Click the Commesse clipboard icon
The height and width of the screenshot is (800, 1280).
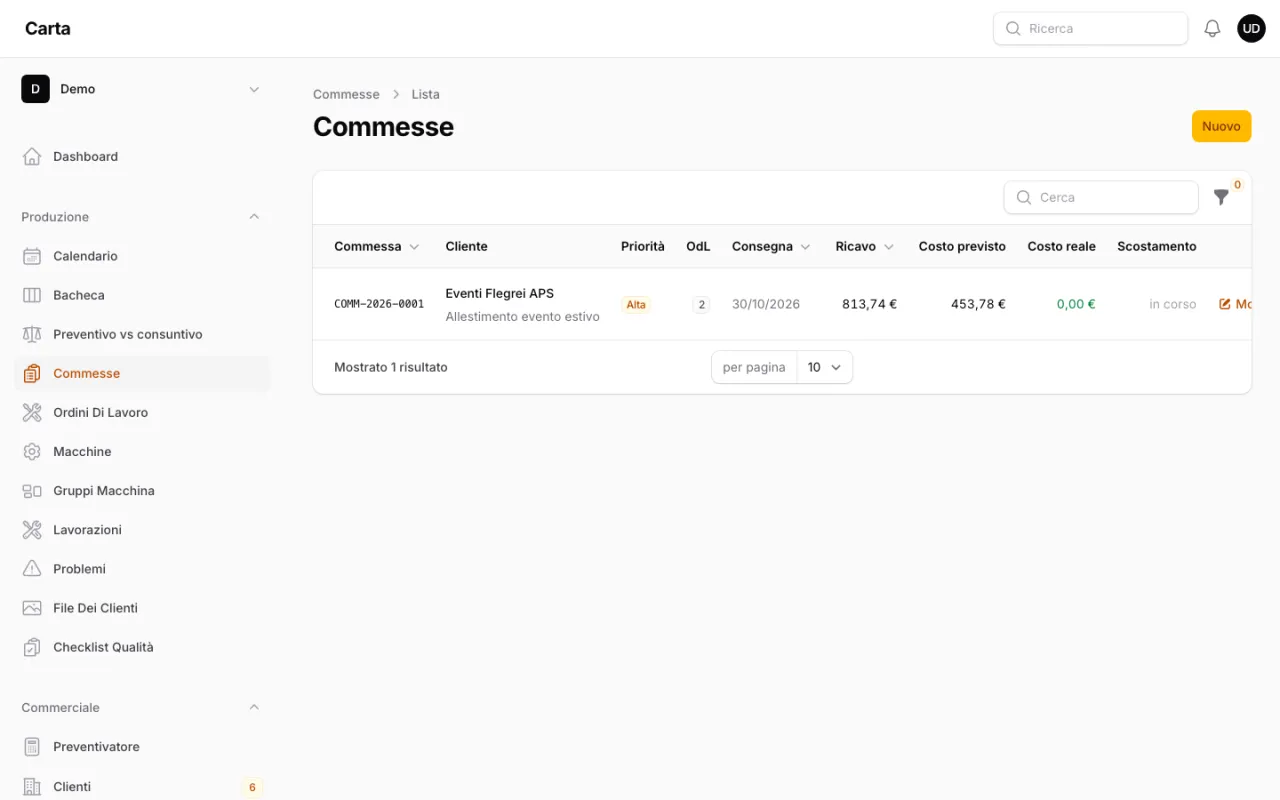(32, 373)
